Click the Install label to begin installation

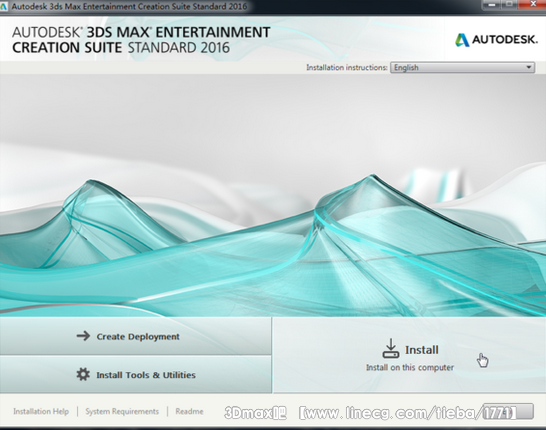[422, 350]
